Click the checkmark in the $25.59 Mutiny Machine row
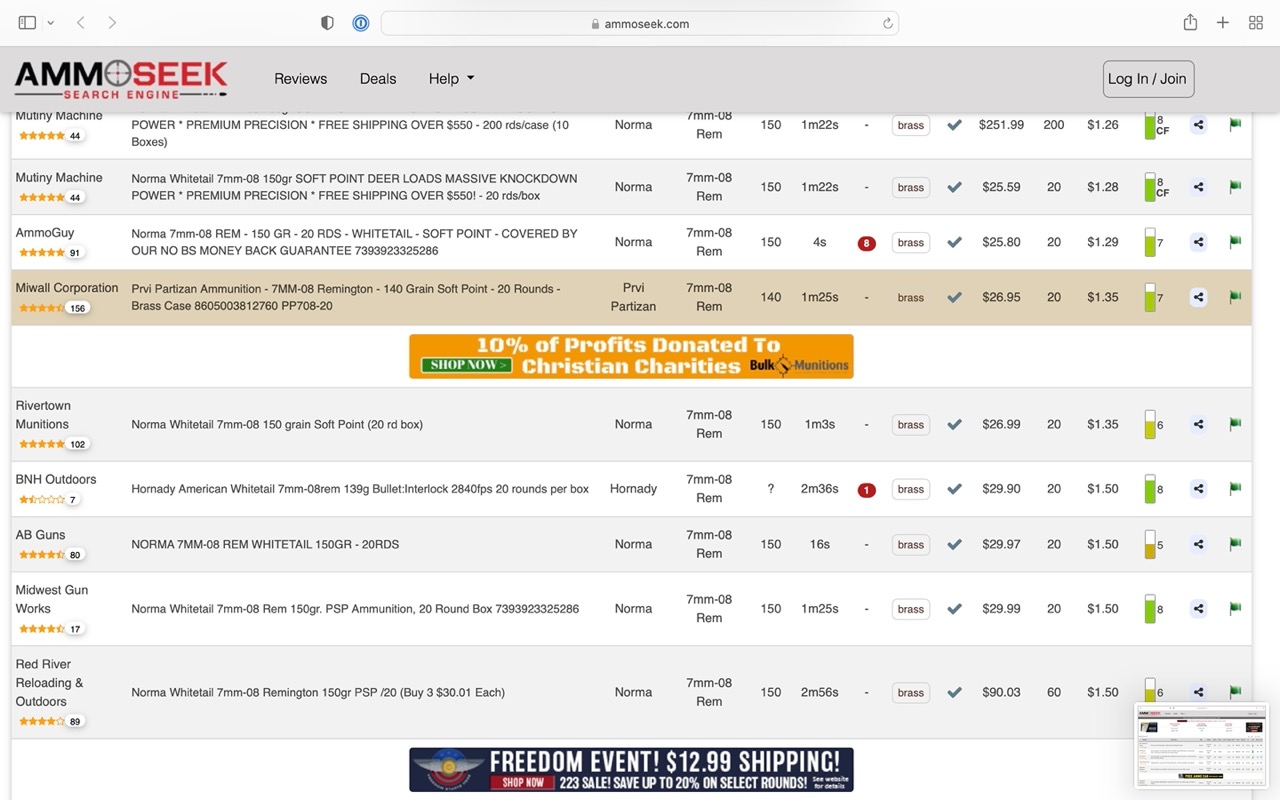This screenshot has width=1280, height=800. pyautogui.click(x=955, y=187)
